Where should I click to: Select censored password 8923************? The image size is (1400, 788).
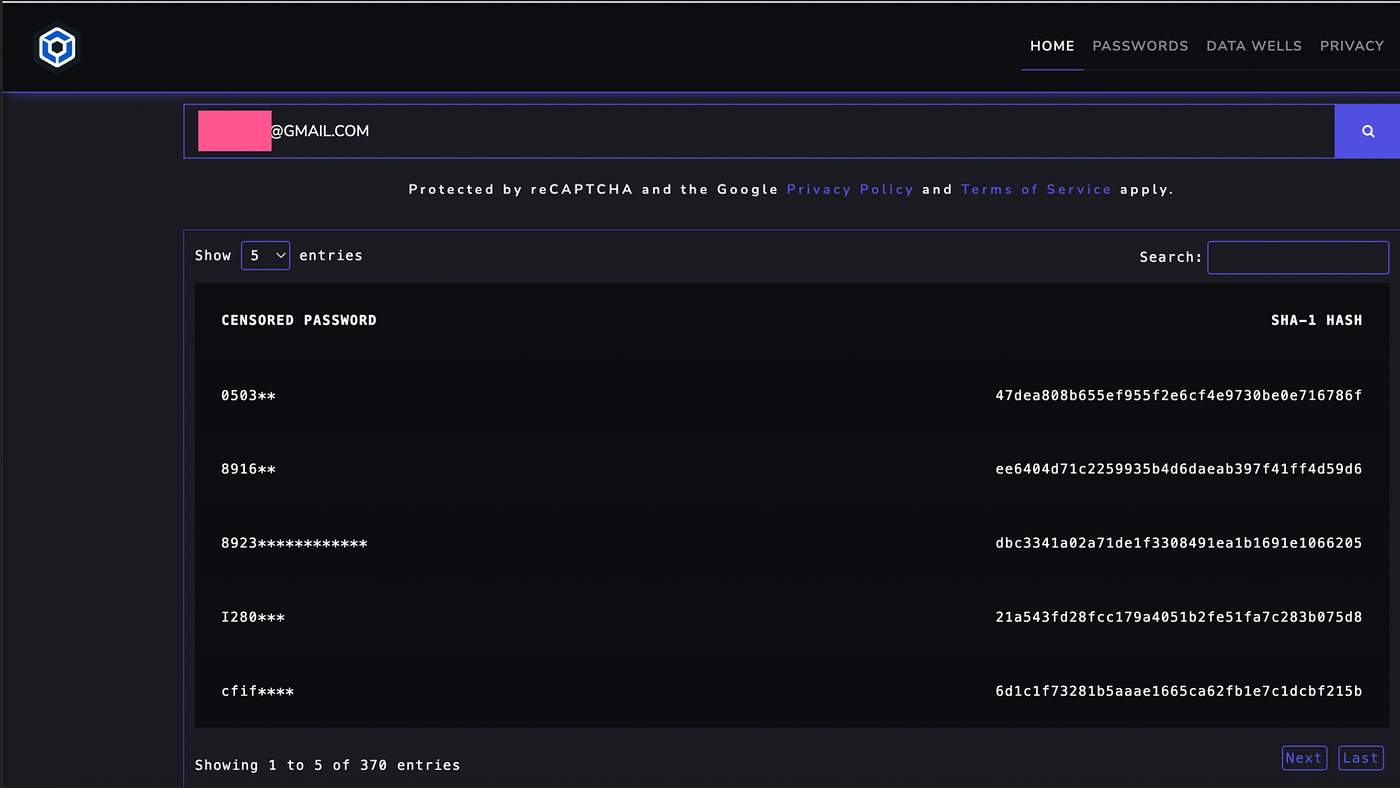tap(294, 543)
